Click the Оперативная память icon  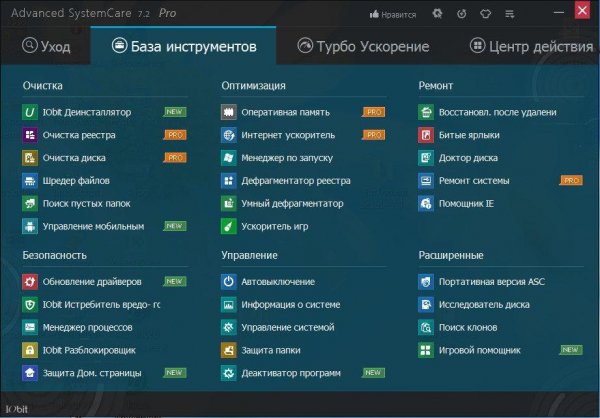point(229,112)
